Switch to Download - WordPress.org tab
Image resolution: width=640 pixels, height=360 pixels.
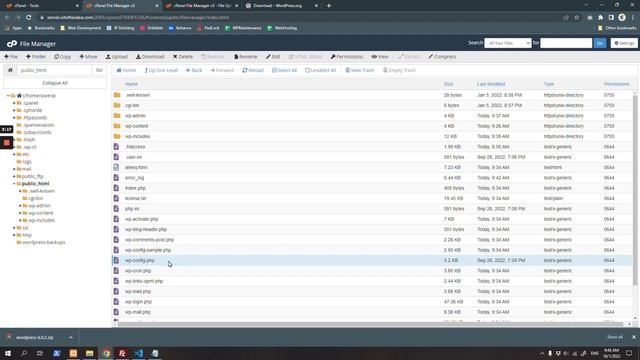(x=282, y=6)
